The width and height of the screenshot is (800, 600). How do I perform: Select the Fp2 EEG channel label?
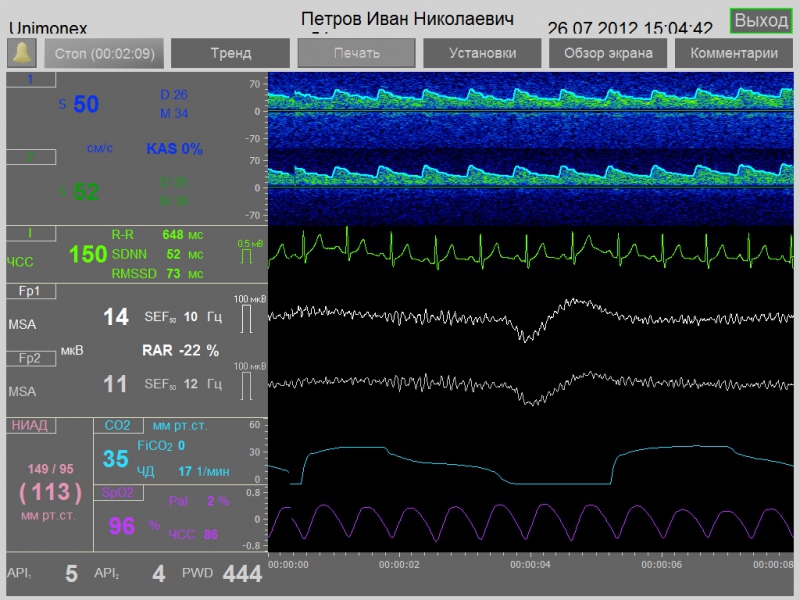pos(29,358)
